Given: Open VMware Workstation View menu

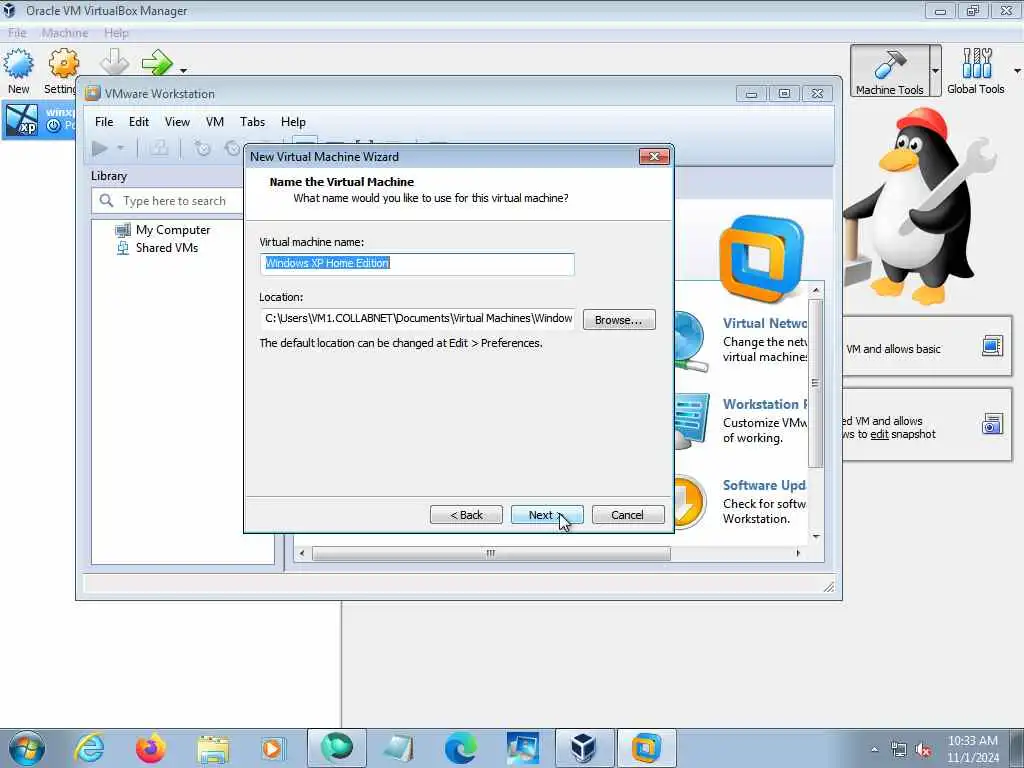Looking at the screenshot, I should 177,121.
